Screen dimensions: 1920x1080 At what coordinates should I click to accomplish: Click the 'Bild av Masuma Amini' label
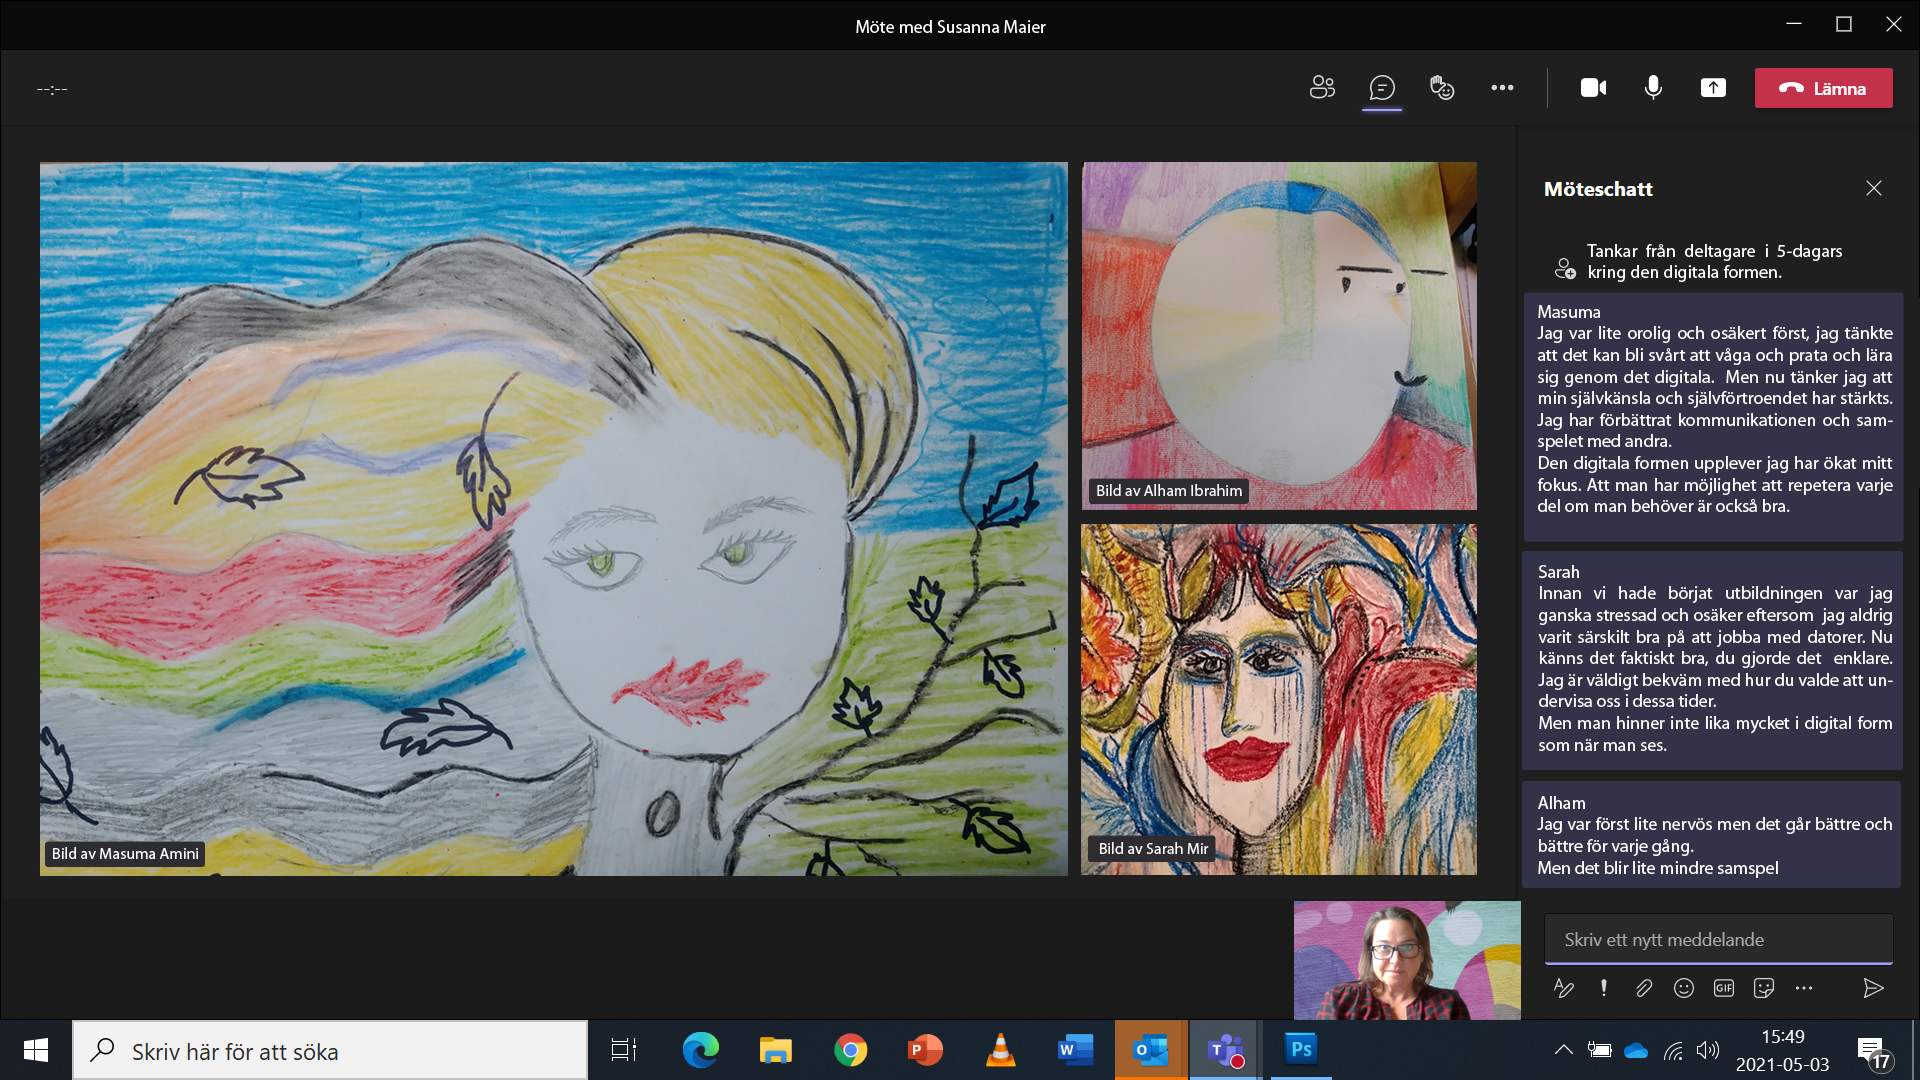click(125, 853)
